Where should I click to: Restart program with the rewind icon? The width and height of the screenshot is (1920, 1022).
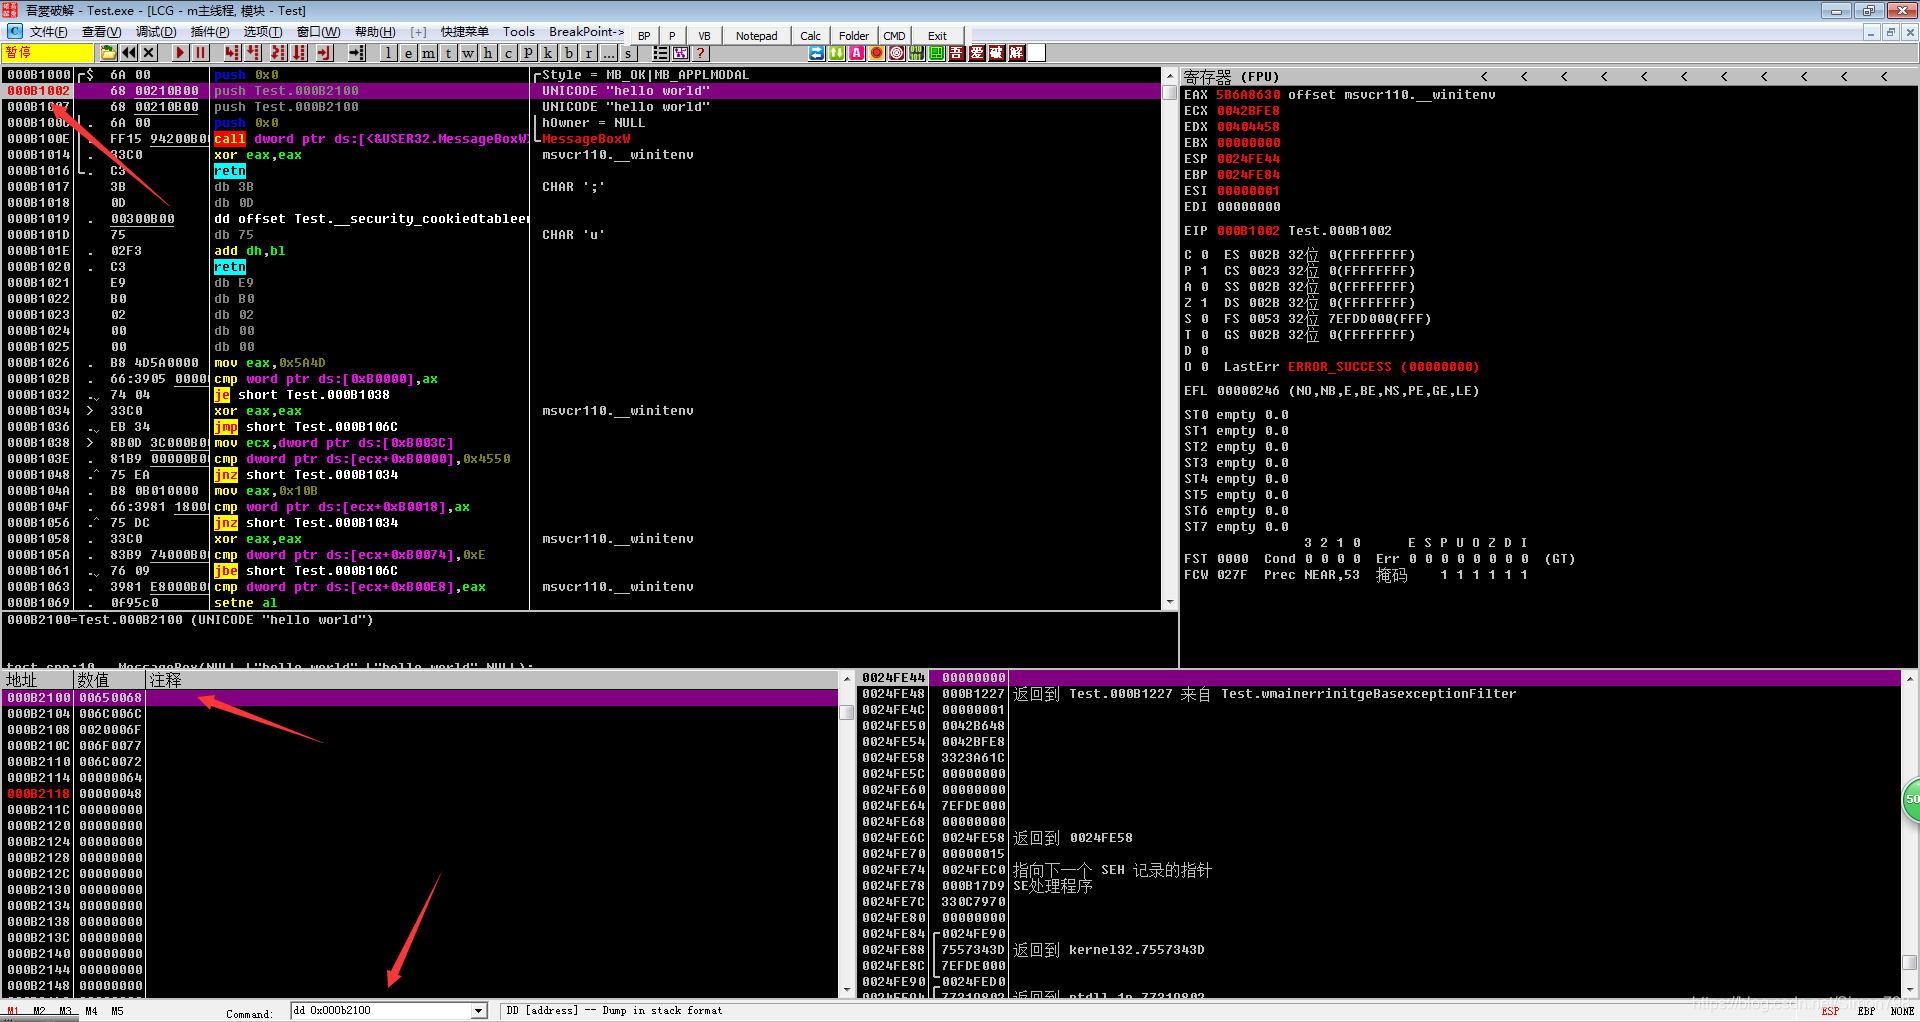pyautogui.click(x=129, y=53)
